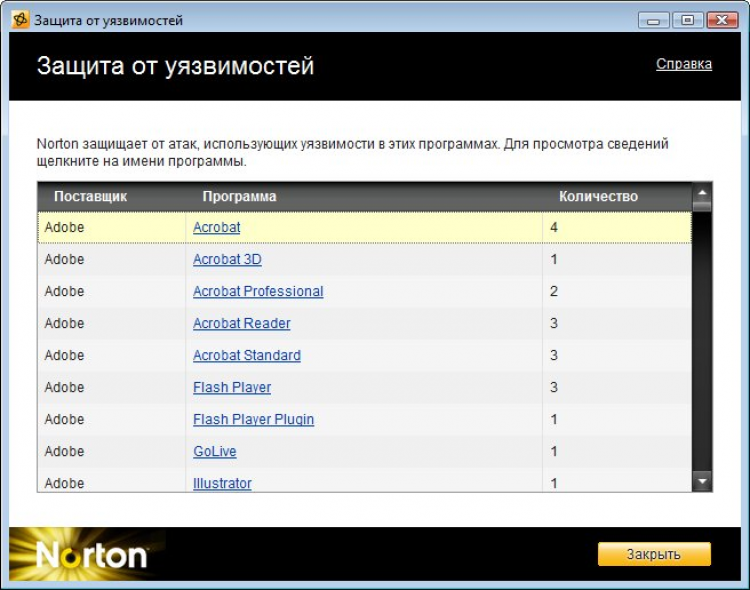Select count 3 in Acrobat Standard row
The width and height of the screenshot is (750, 590).
tap(554, 356)
